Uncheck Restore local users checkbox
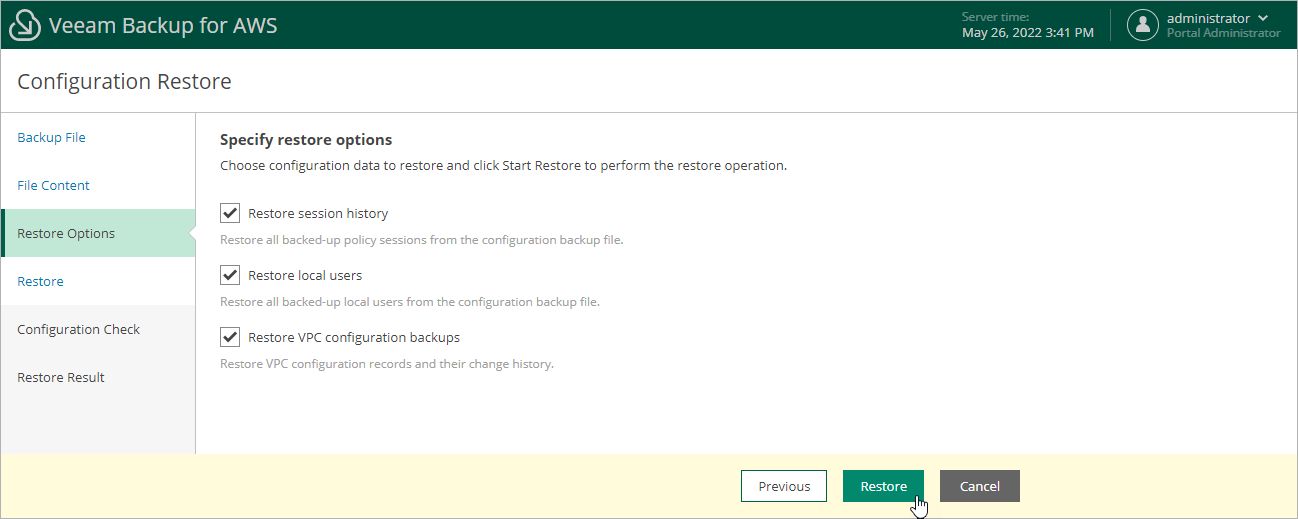 click(x=230, y=275)
